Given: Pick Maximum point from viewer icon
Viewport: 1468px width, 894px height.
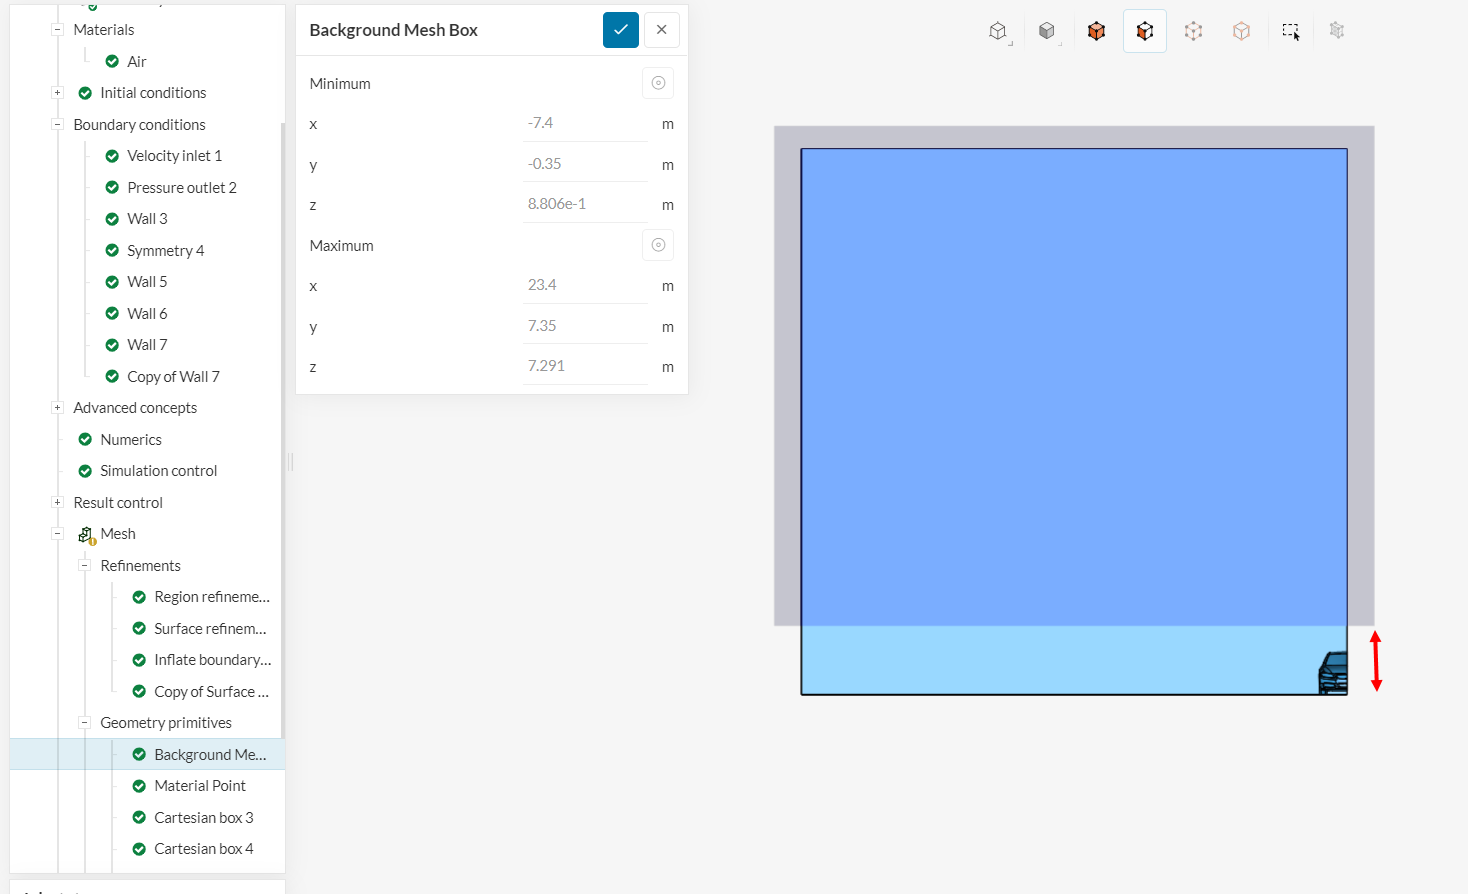Looking at the screenshot, I should [658, 245].
